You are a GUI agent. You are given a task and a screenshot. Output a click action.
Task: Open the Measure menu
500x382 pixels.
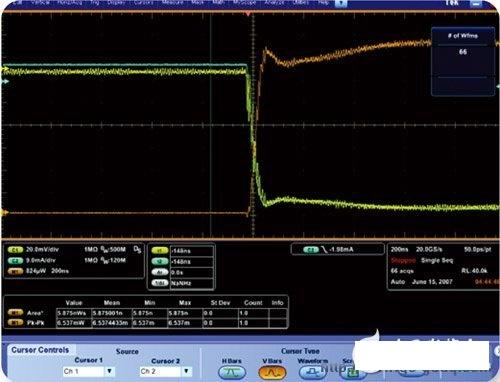coord(172,2)
